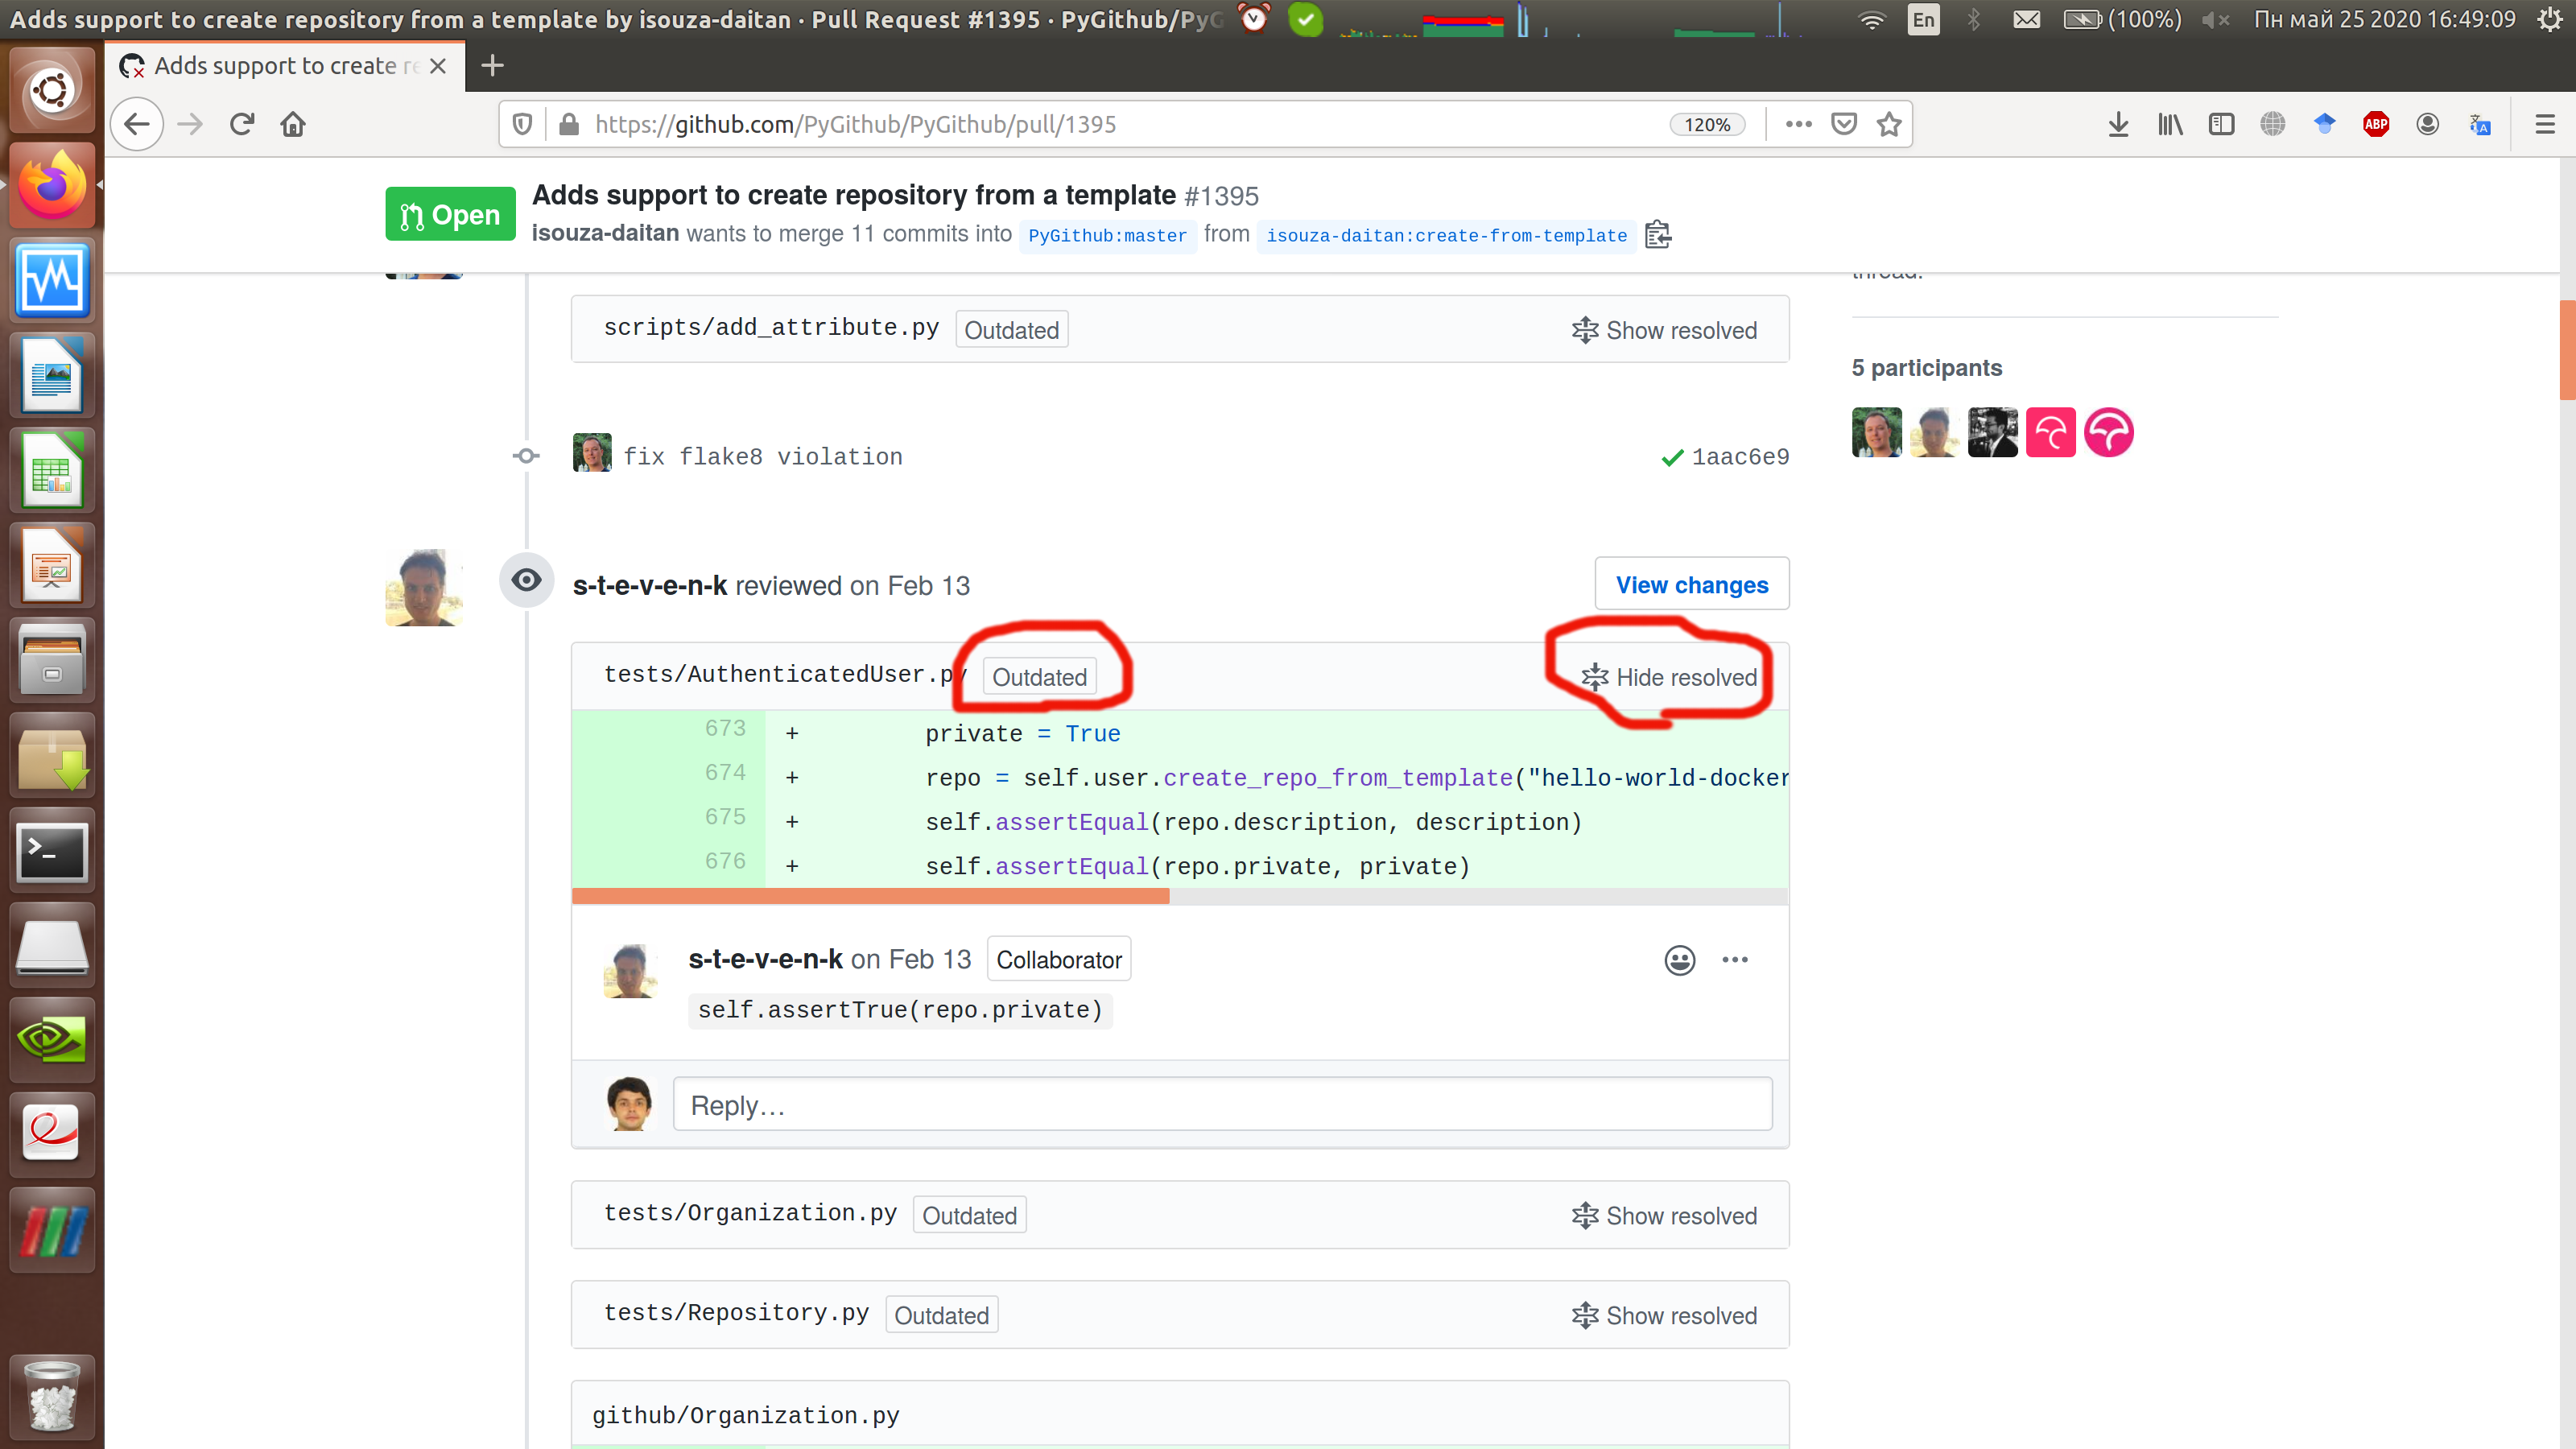Viewport: 2576px width, 1449px height.
Task: Open the emoji reaction picker on comment
Action: click(1679, 960)
